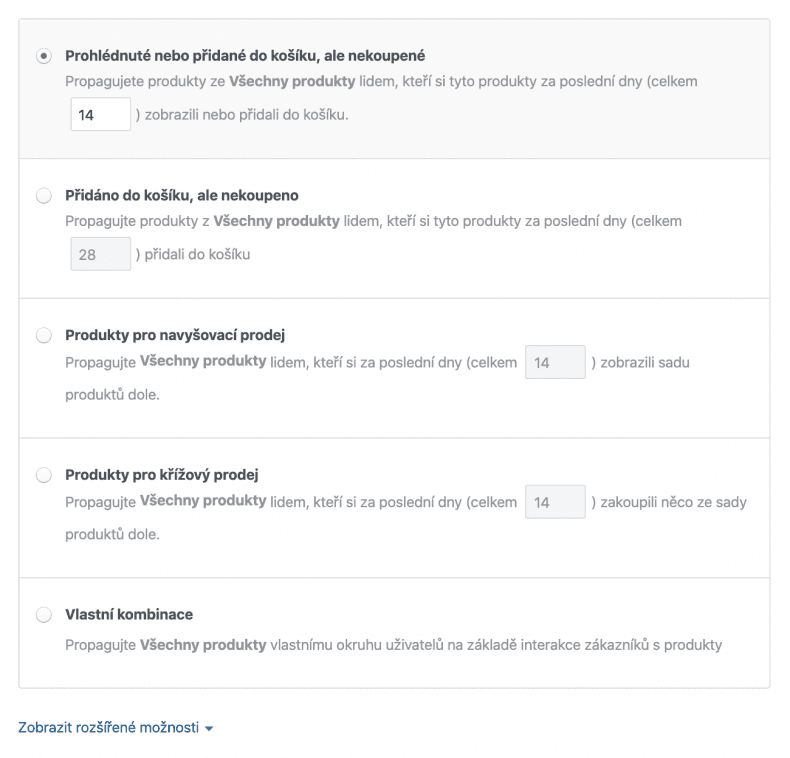The height and width of the screenshot is (758, 790).
Task: Focus the days field in the křížový prodej option
Action: (x=555, y=502)
